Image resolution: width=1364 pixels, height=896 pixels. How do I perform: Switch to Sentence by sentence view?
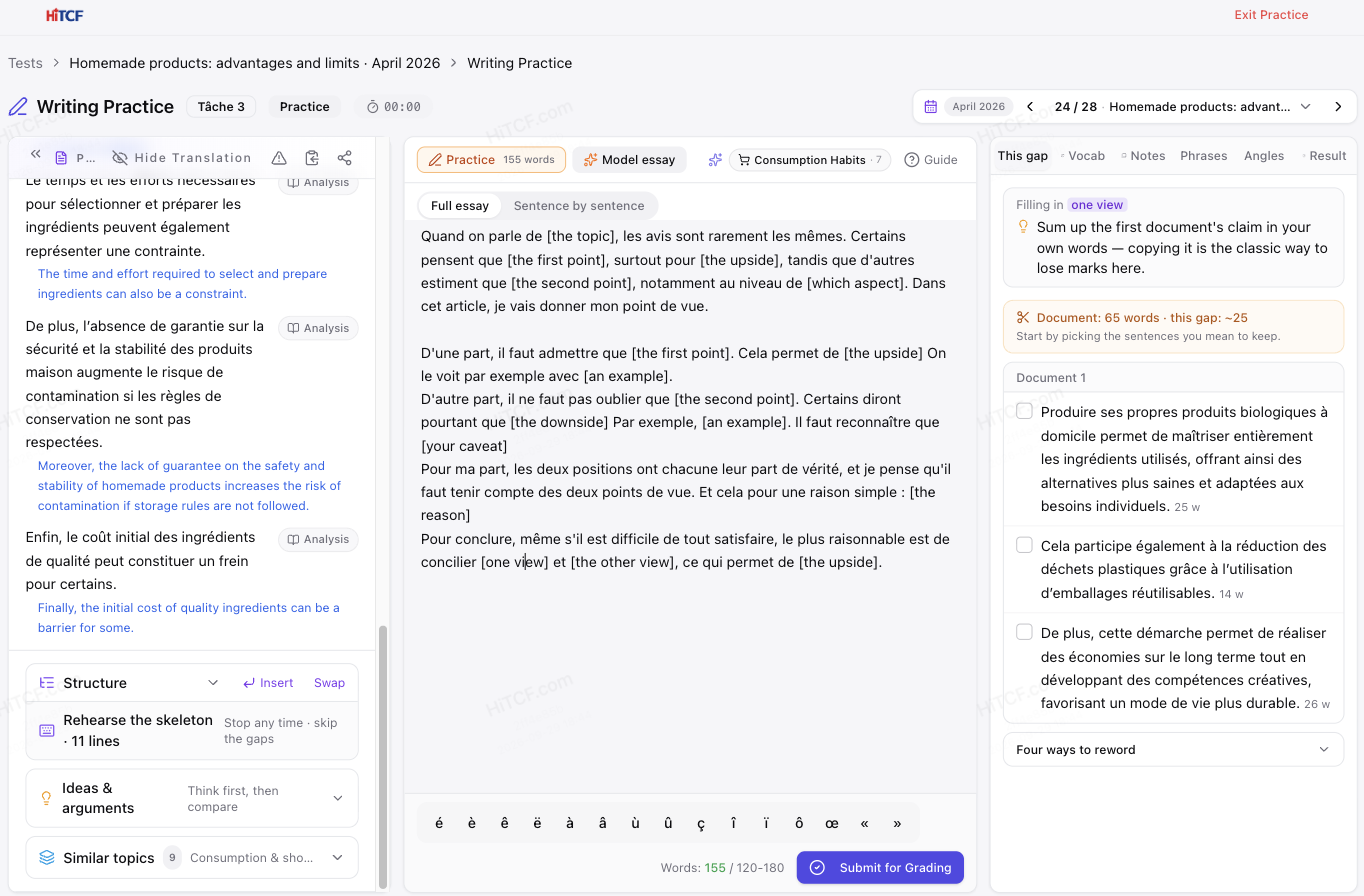pos(579,206)
